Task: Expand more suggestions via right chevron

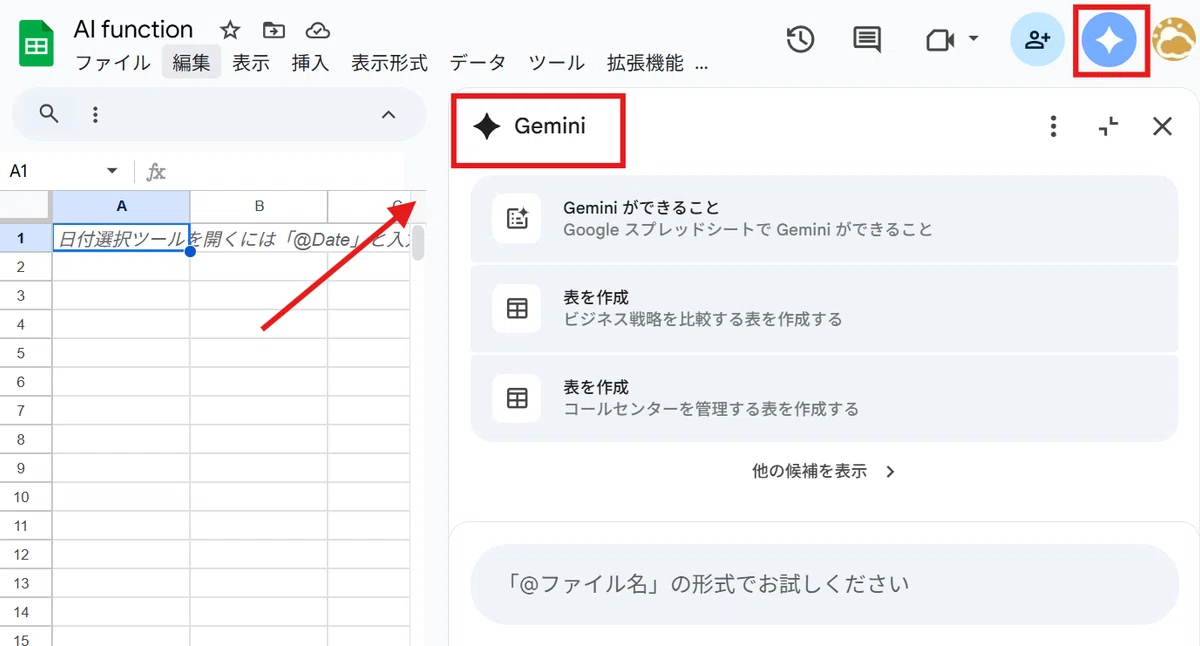Action: pos(891,471)
